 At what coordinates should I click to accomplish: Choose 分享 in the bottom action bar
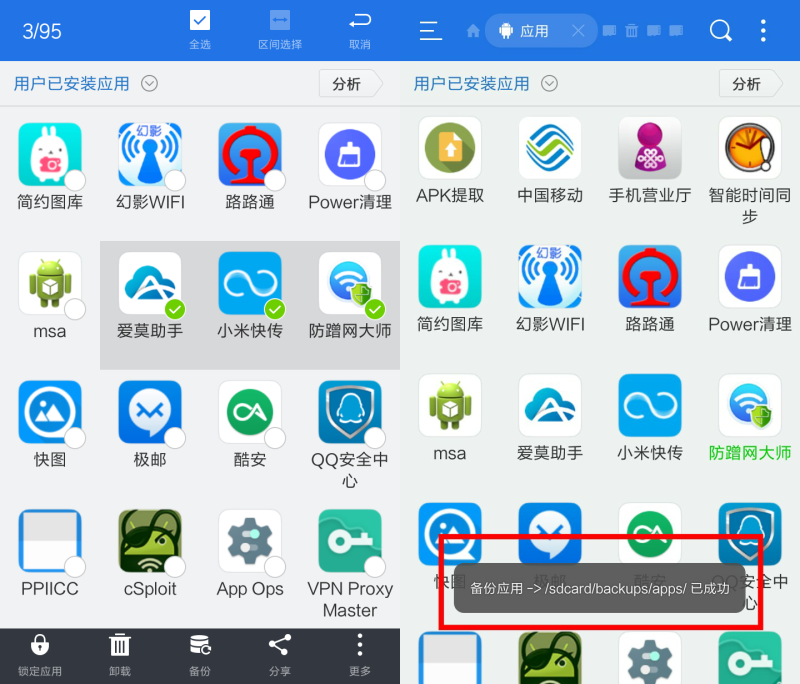[x=280, y=656]
